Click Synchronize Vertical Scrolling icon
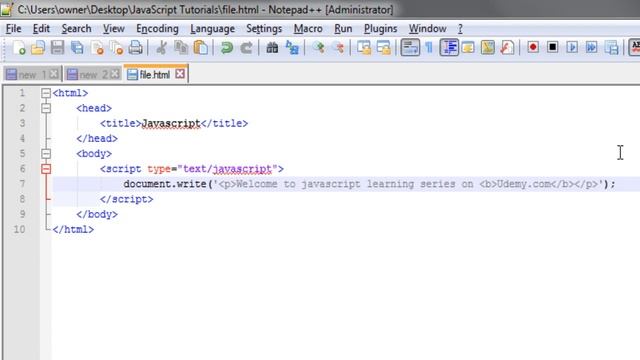Image resolution: width=640 pixels, height=360 pixels. pyautogui.click(x=364, y=48)
